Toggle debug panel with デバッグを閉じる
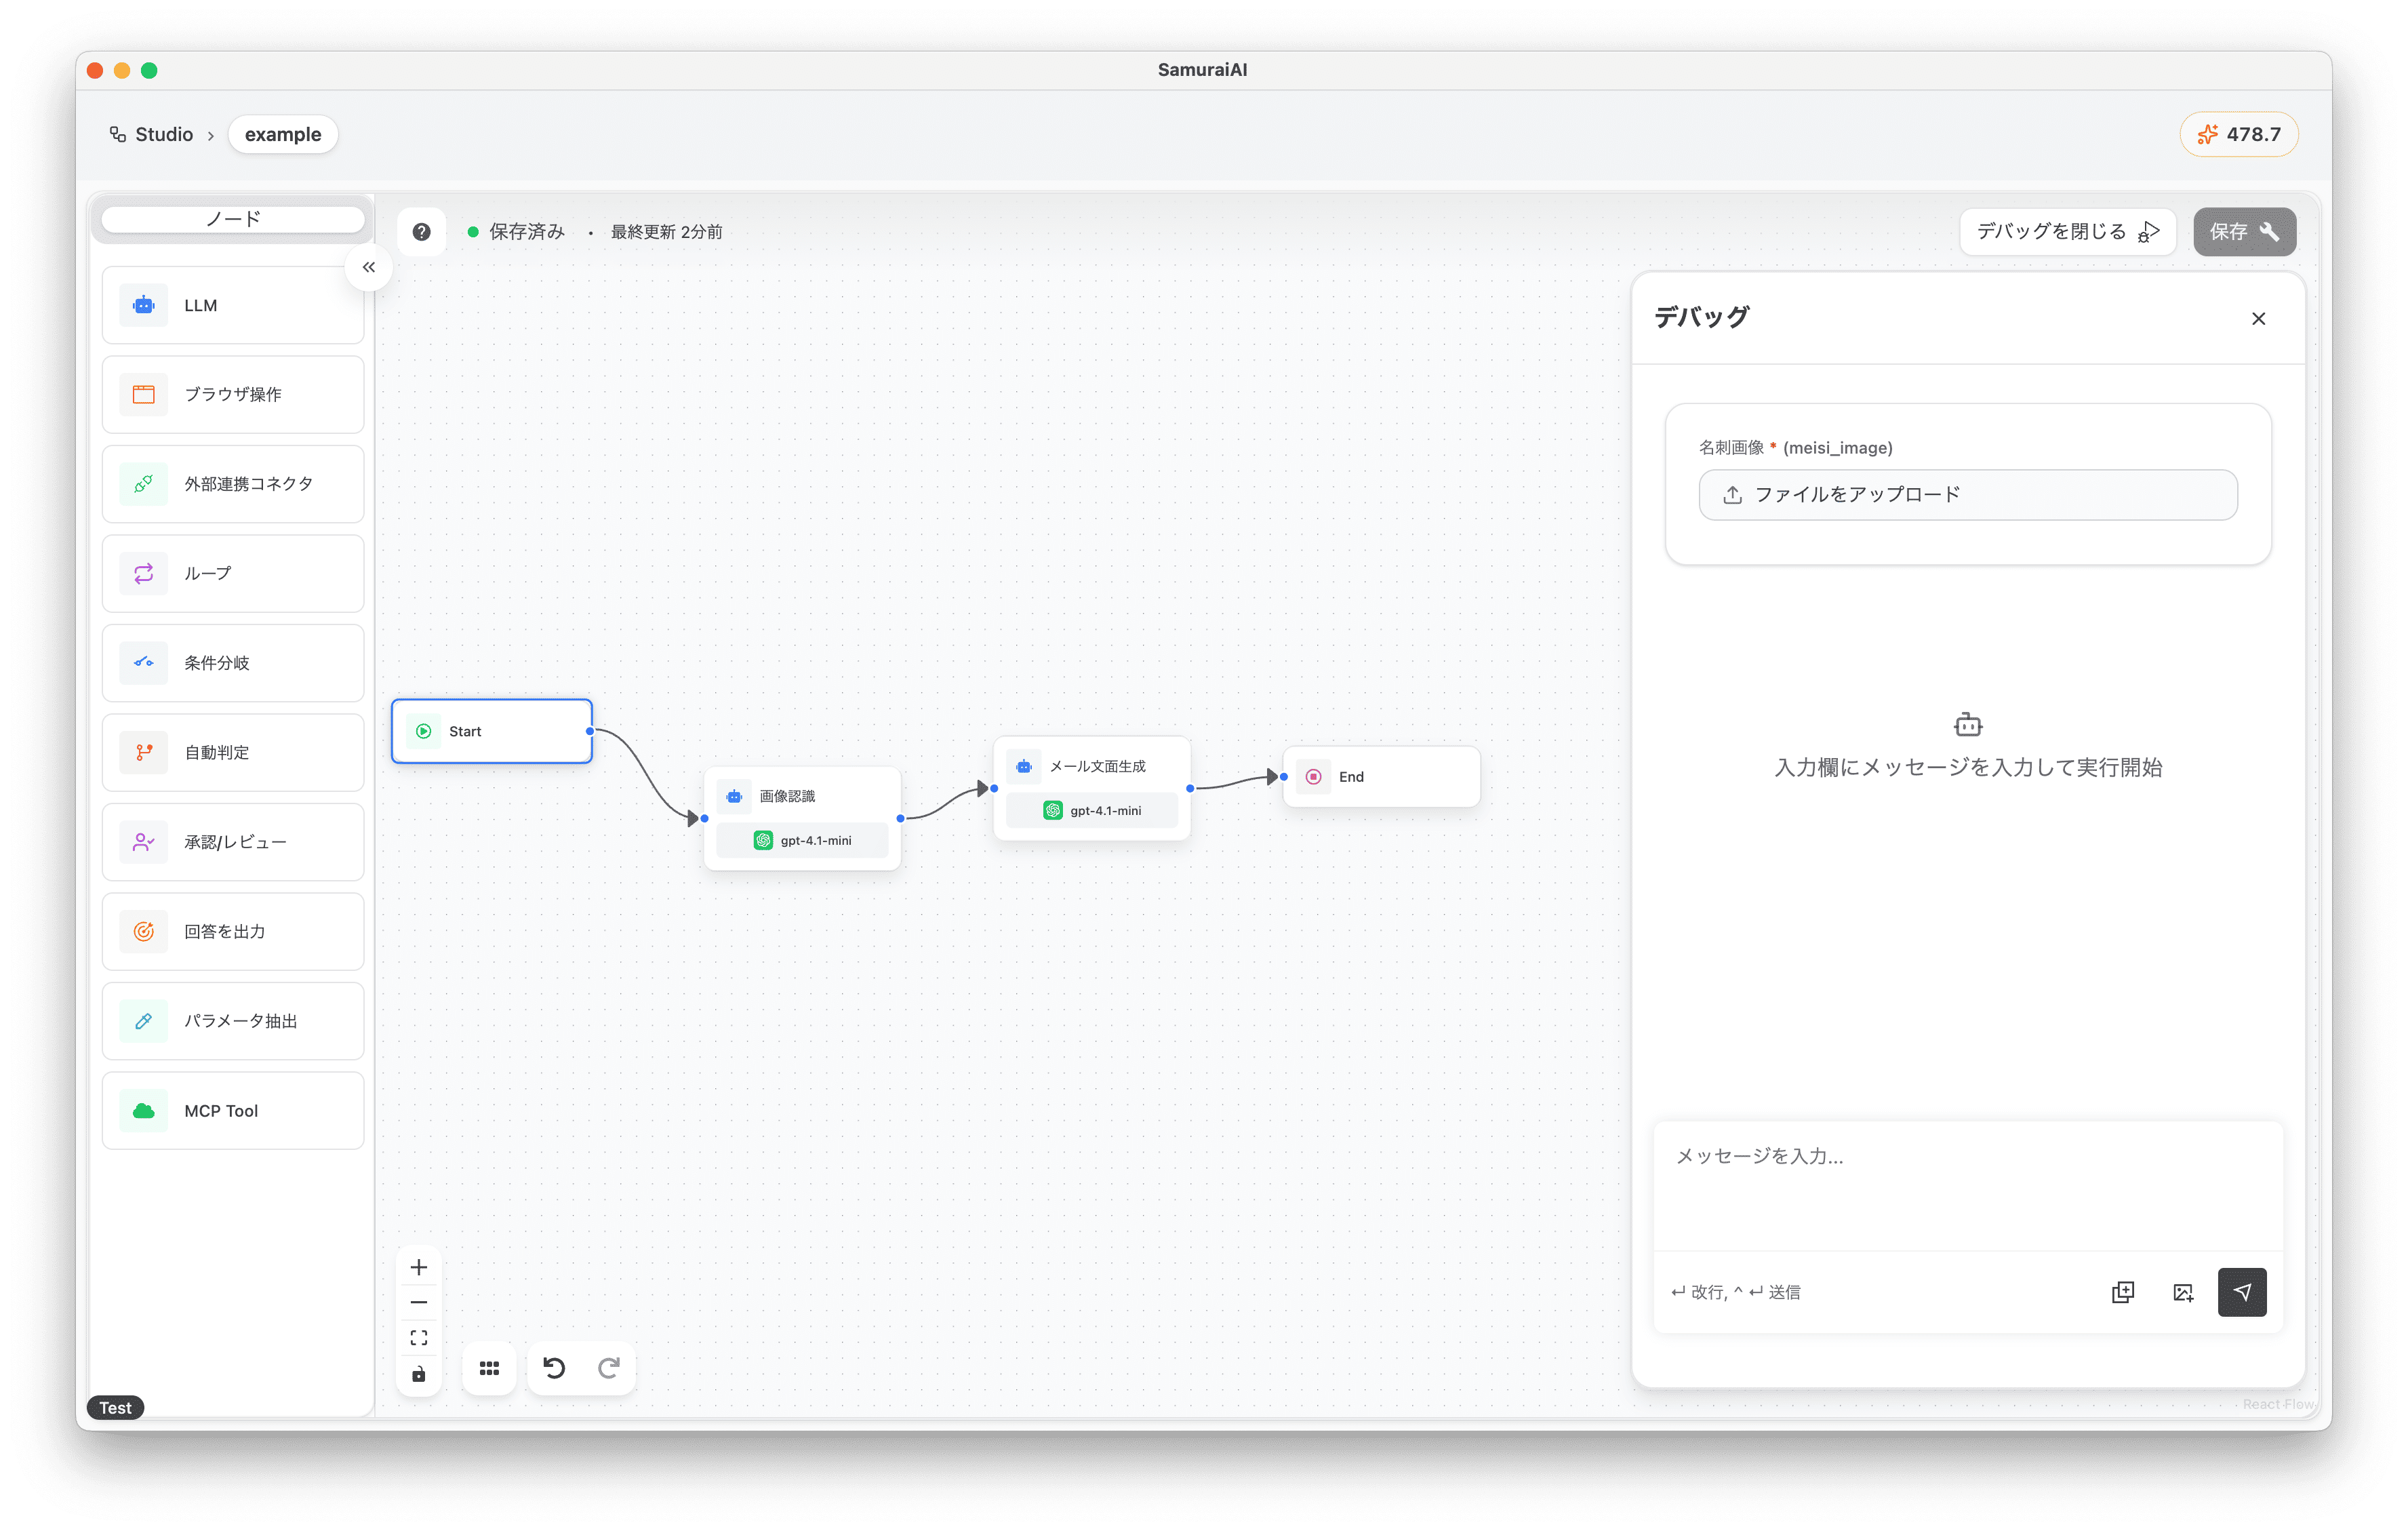The width and height of the screenshot is (2408, 1531). coord(2066,231)
